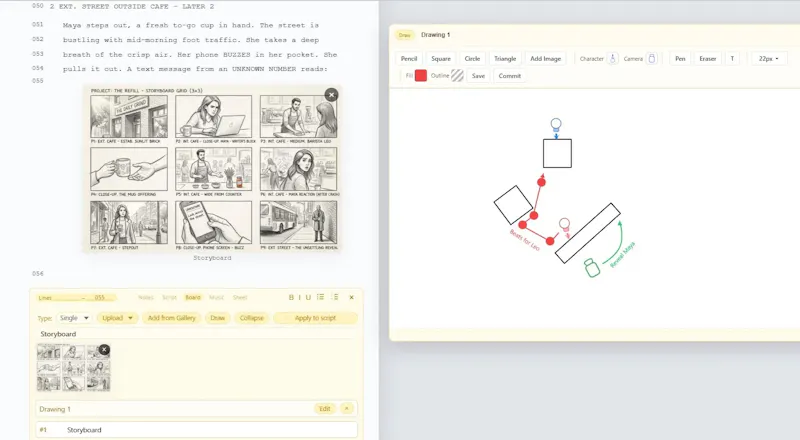The width and height of the screenshot is (800, 440).
Task: Click the Storyboard caption under image
Action: click(x=212, y=258)
